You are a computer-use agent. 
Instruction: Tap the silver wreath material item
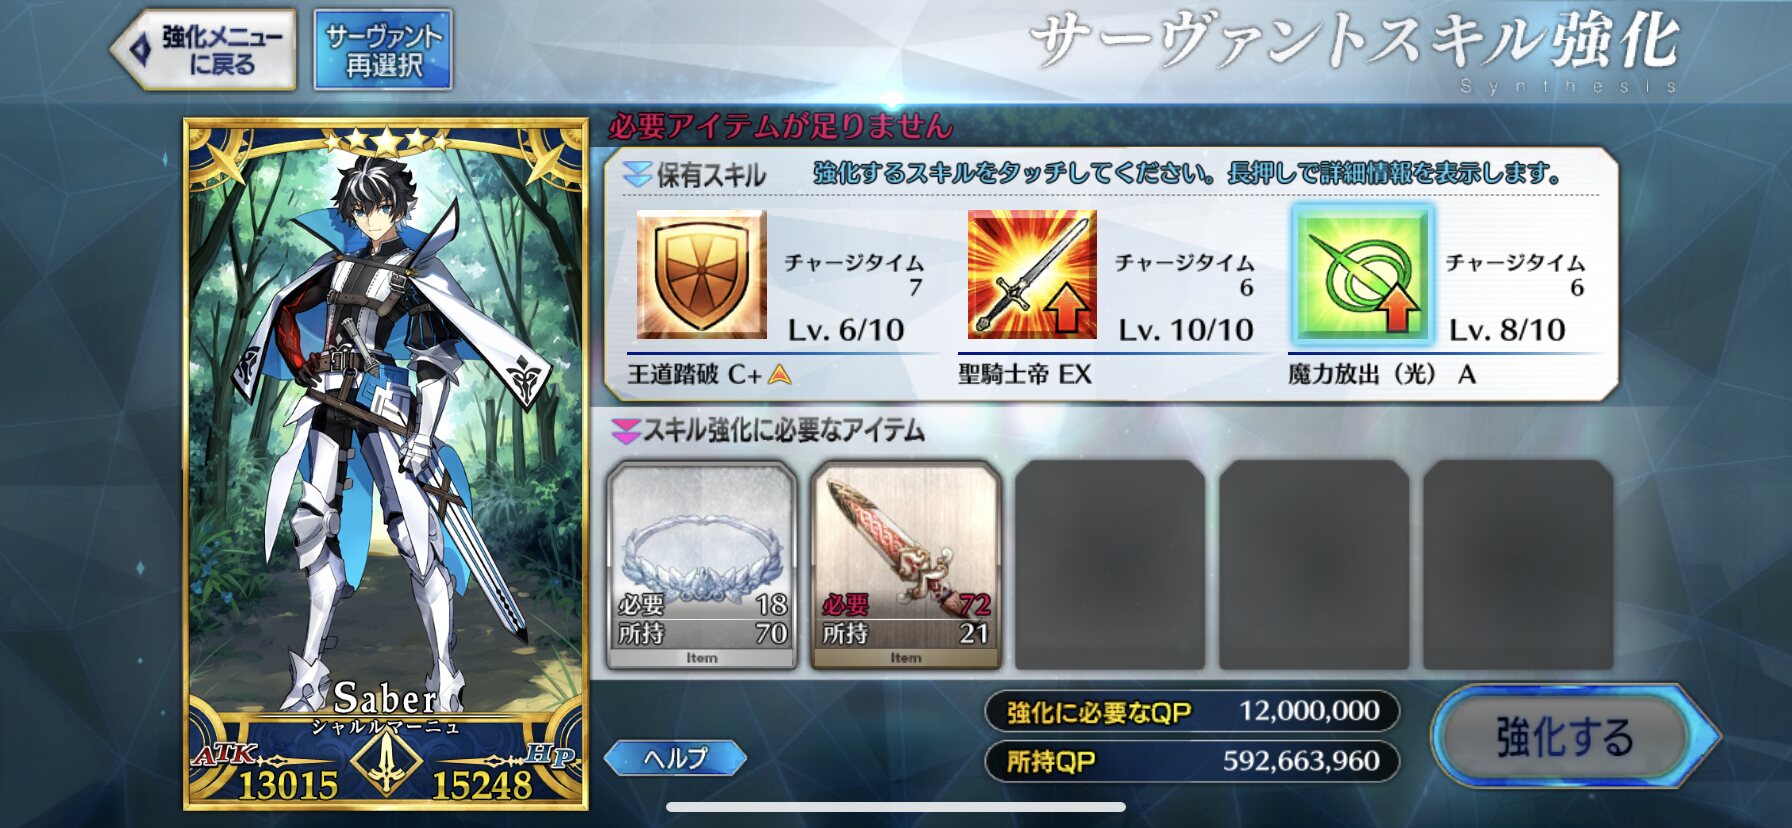702,565
